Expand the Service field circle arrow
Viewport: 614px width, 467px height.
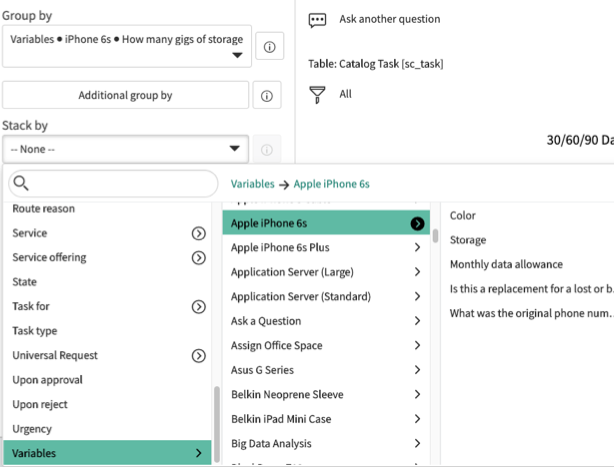point(199,233)
